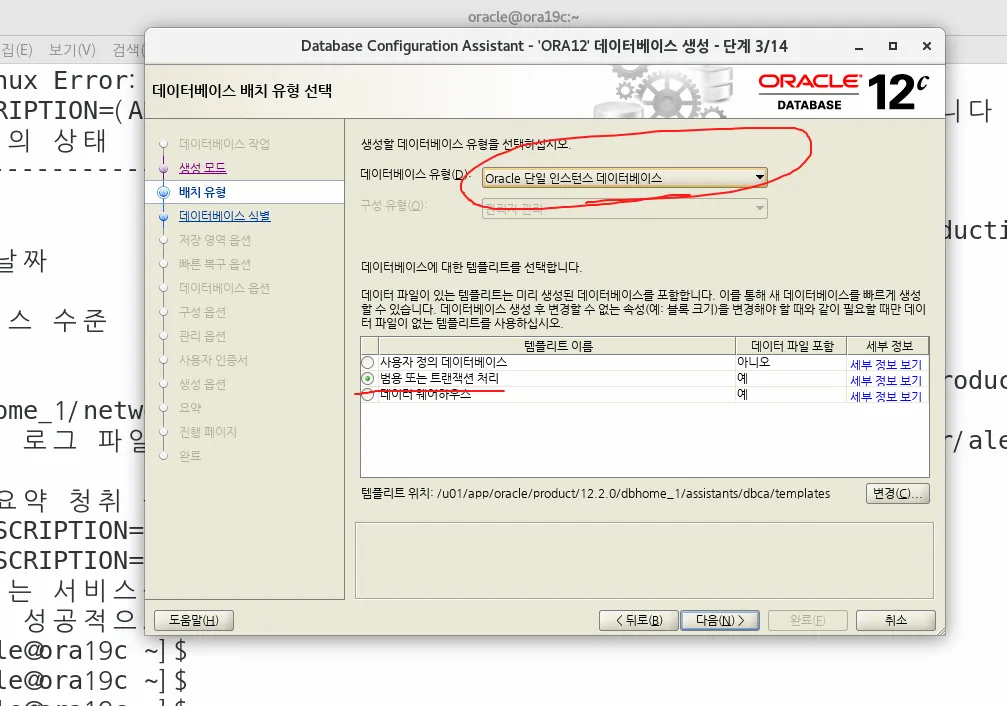Viewport: 1007px width, 706px height.
Task: Click template location path text
Action: coord(633,493)
